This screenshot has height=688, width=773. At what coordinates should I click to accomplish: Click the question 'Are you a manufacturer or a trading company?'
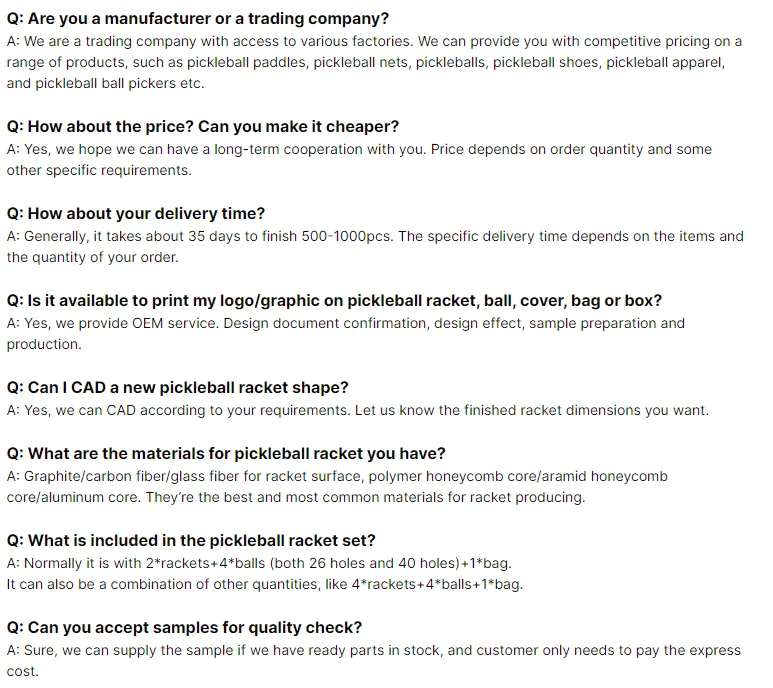(198, 19)
